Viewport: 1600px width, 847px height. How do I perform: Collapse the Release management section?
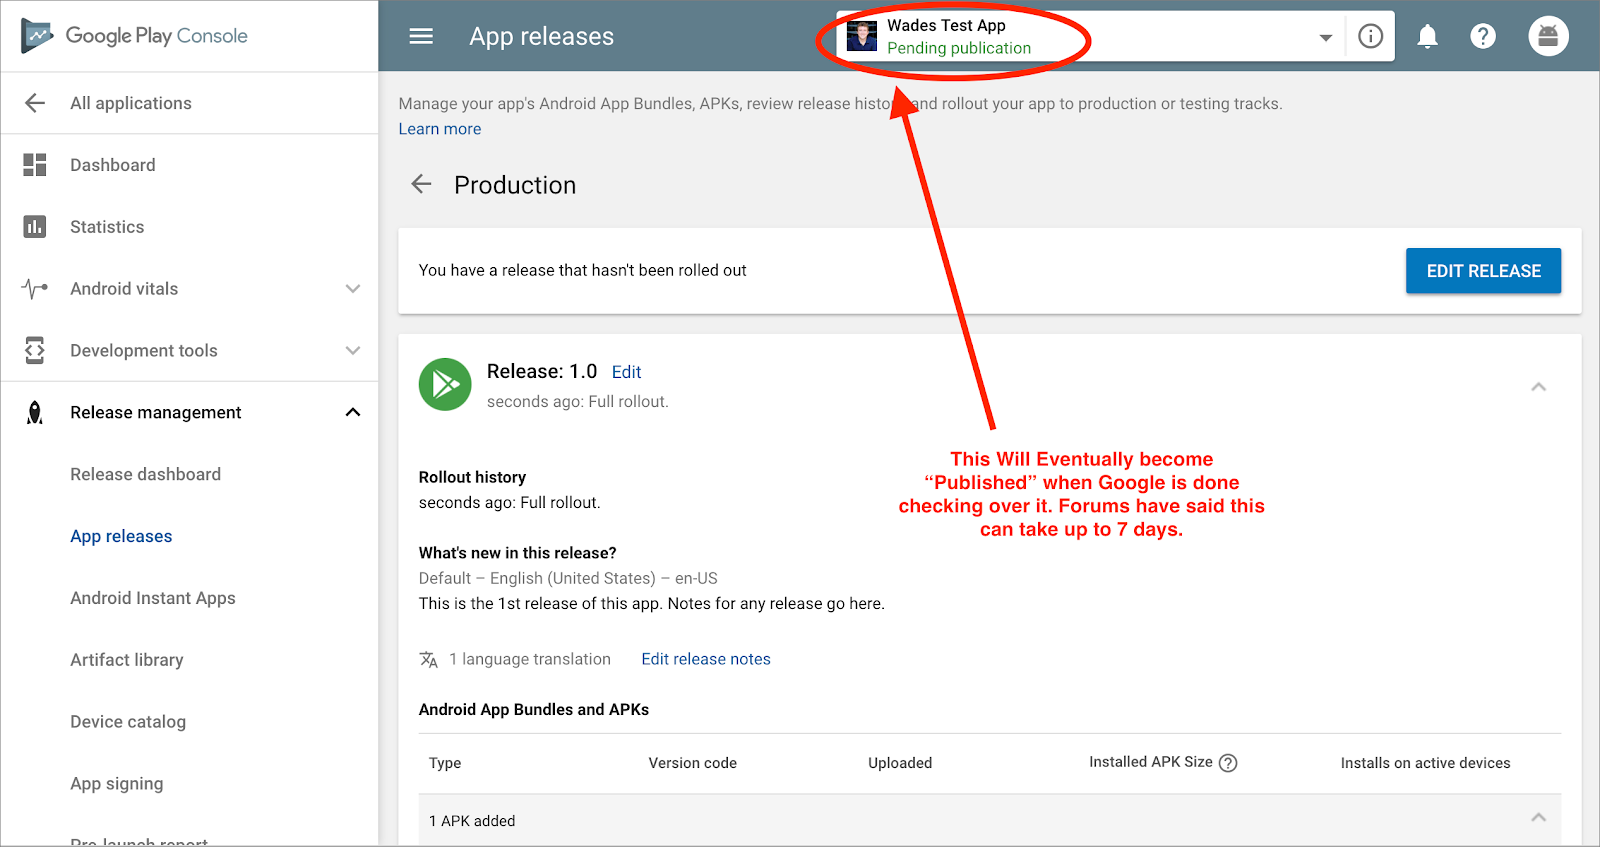click(353, 412)
